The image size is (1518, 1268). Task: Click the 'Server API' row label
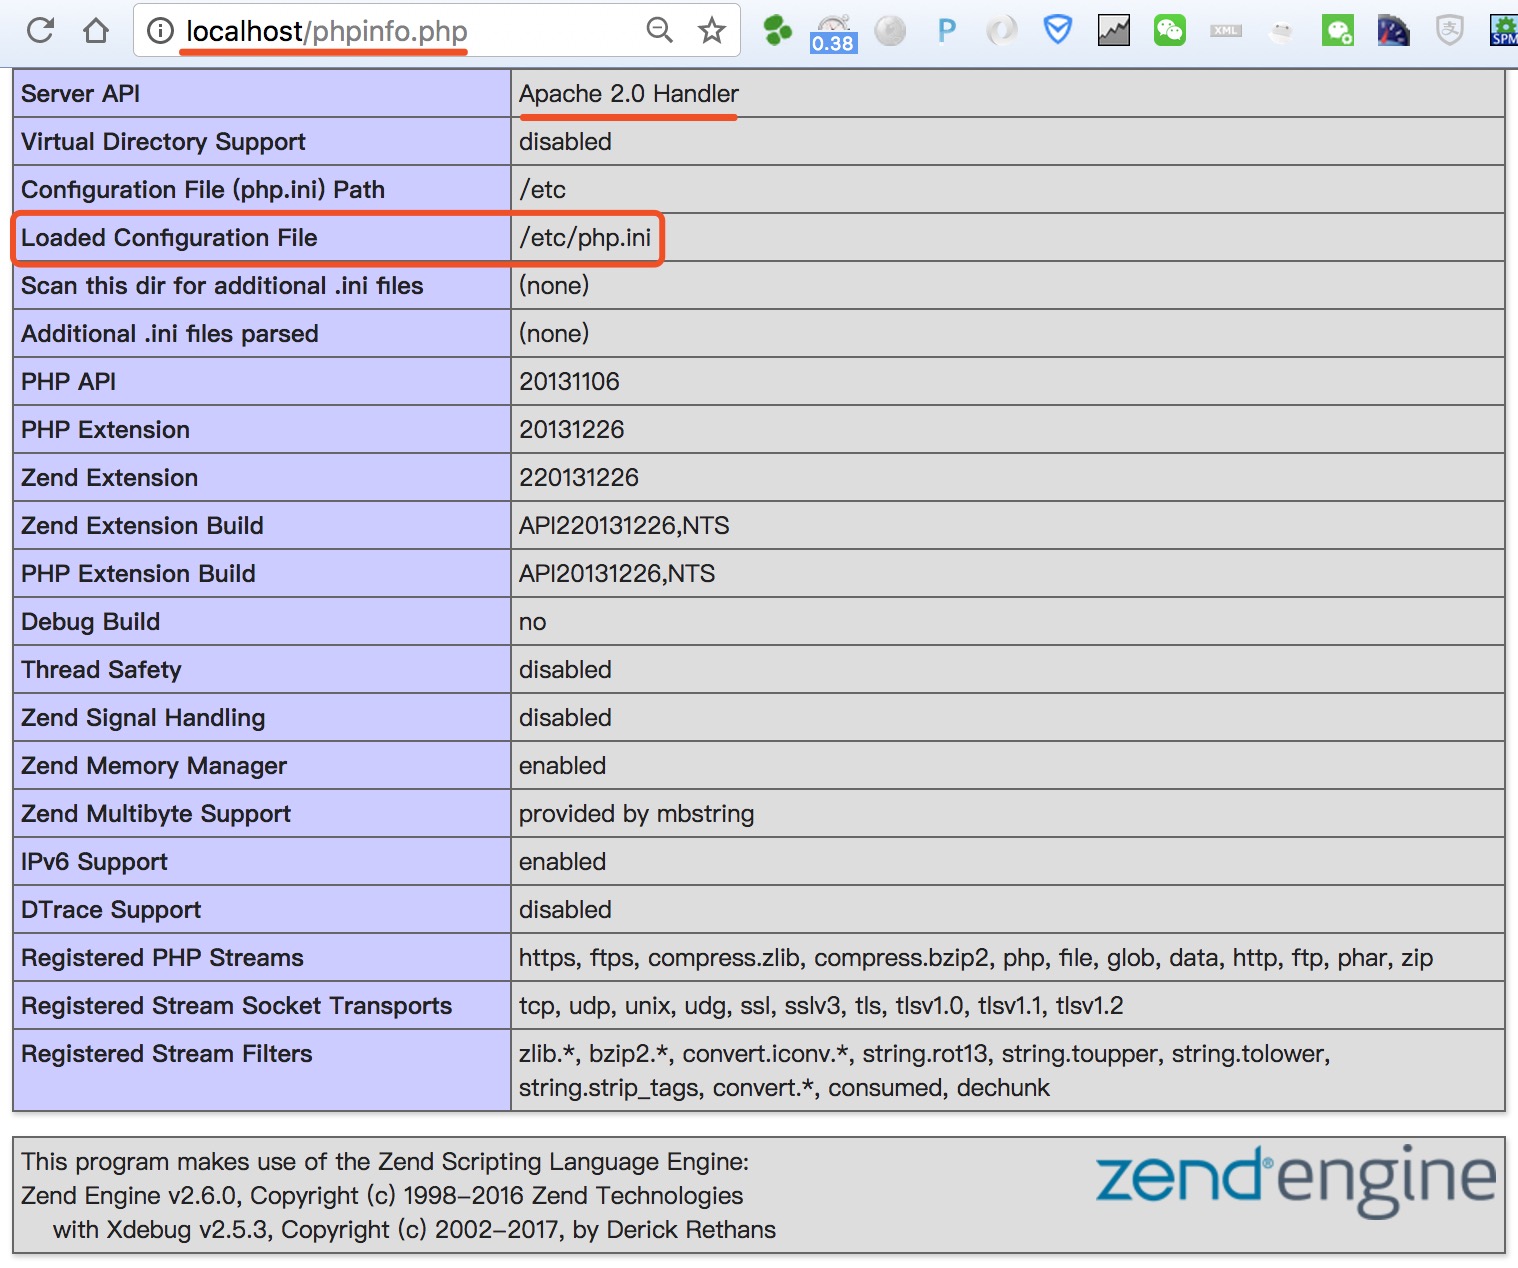tap(80, 94)
